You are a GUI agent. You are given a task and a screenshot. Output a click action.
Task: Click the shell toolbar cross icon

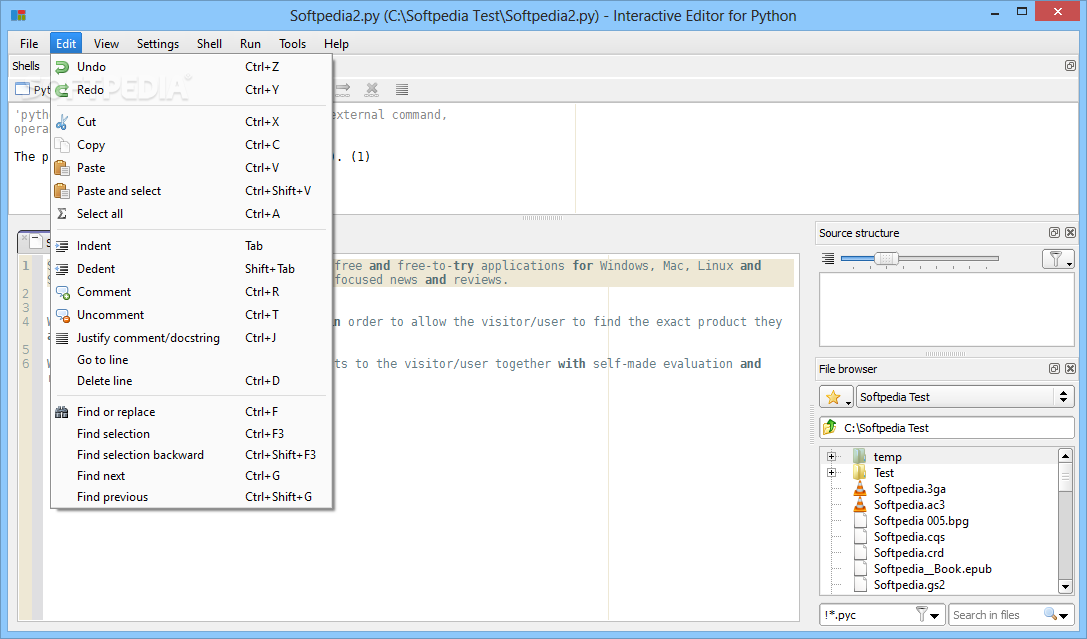tap(372, 89)
